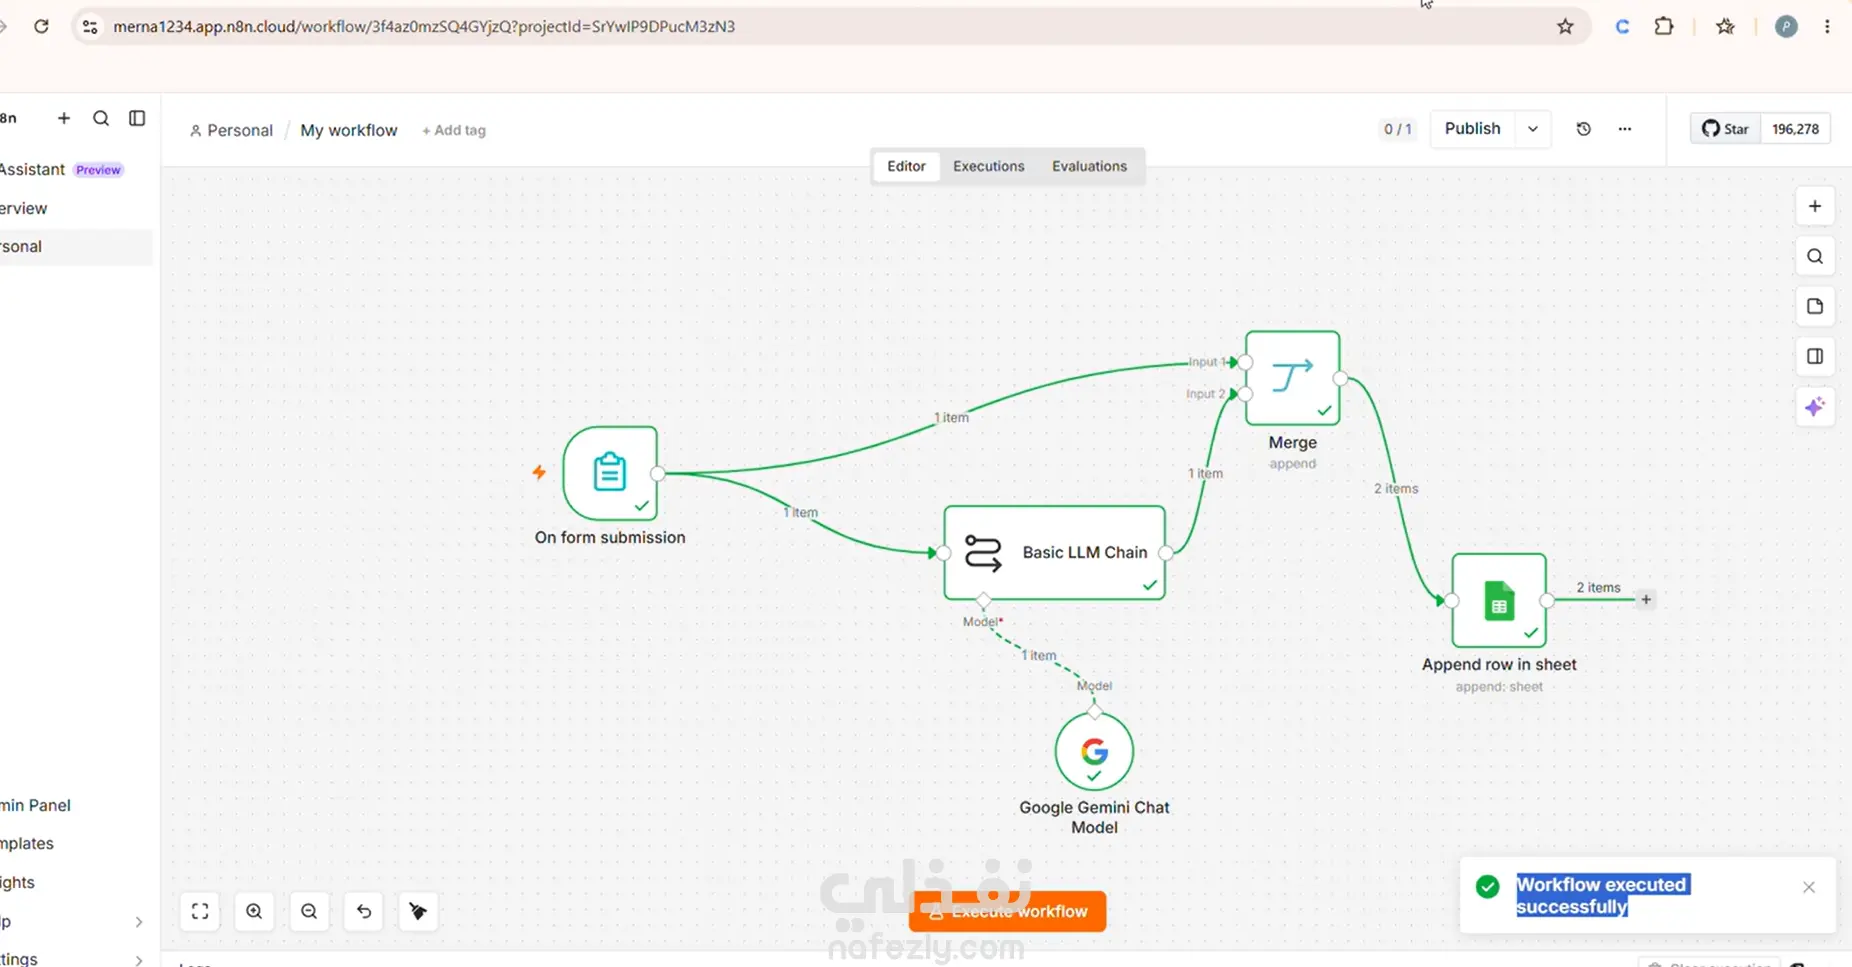The height and width of the screenshot is (967, 1852).
Task: Open the Personal breadcrumb link
Action: pos(231,130)
